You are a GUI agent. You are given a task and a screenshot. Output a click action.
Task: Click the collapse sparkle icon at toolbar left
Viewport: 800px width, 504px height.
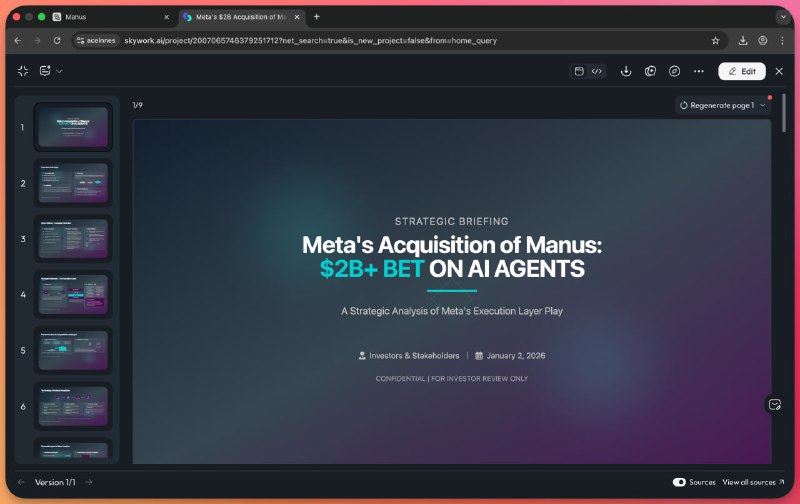(23, 71)
